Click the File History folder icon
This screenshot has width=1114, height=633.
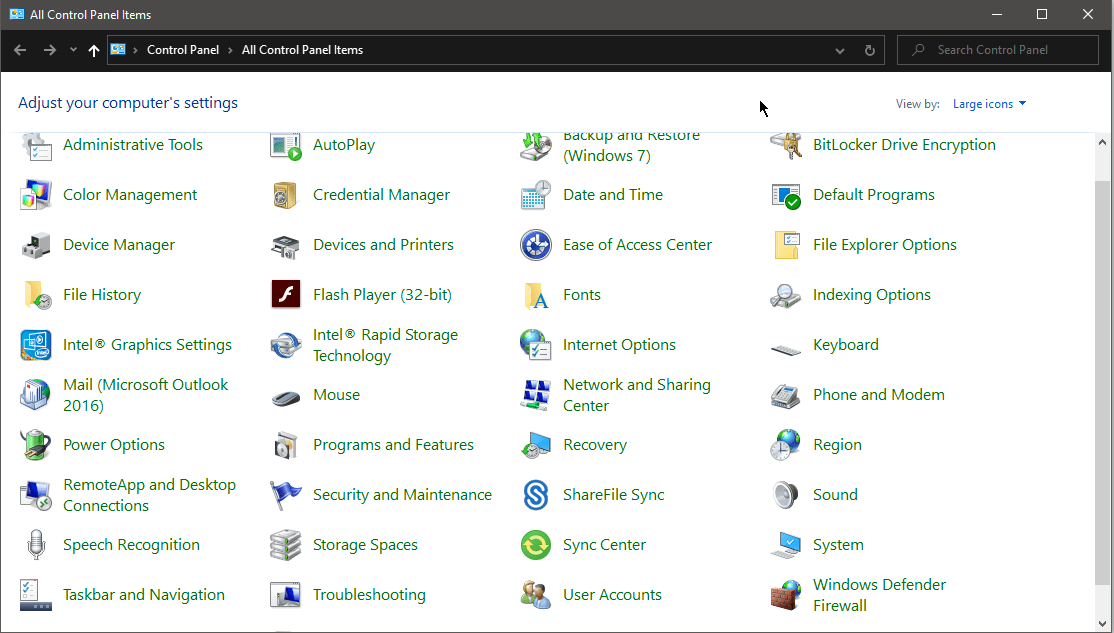coord(36,295)
